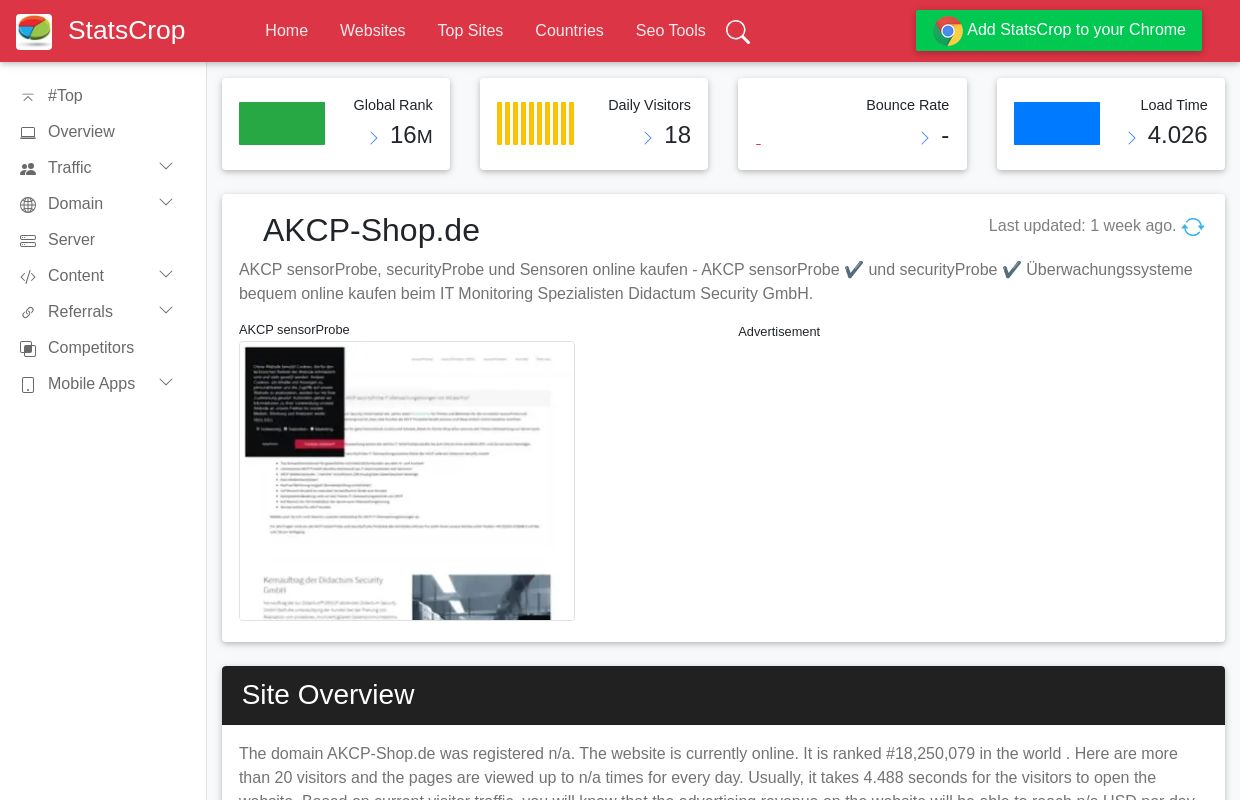
Task: Click the Content code icon
Action: tap(28, 276)
